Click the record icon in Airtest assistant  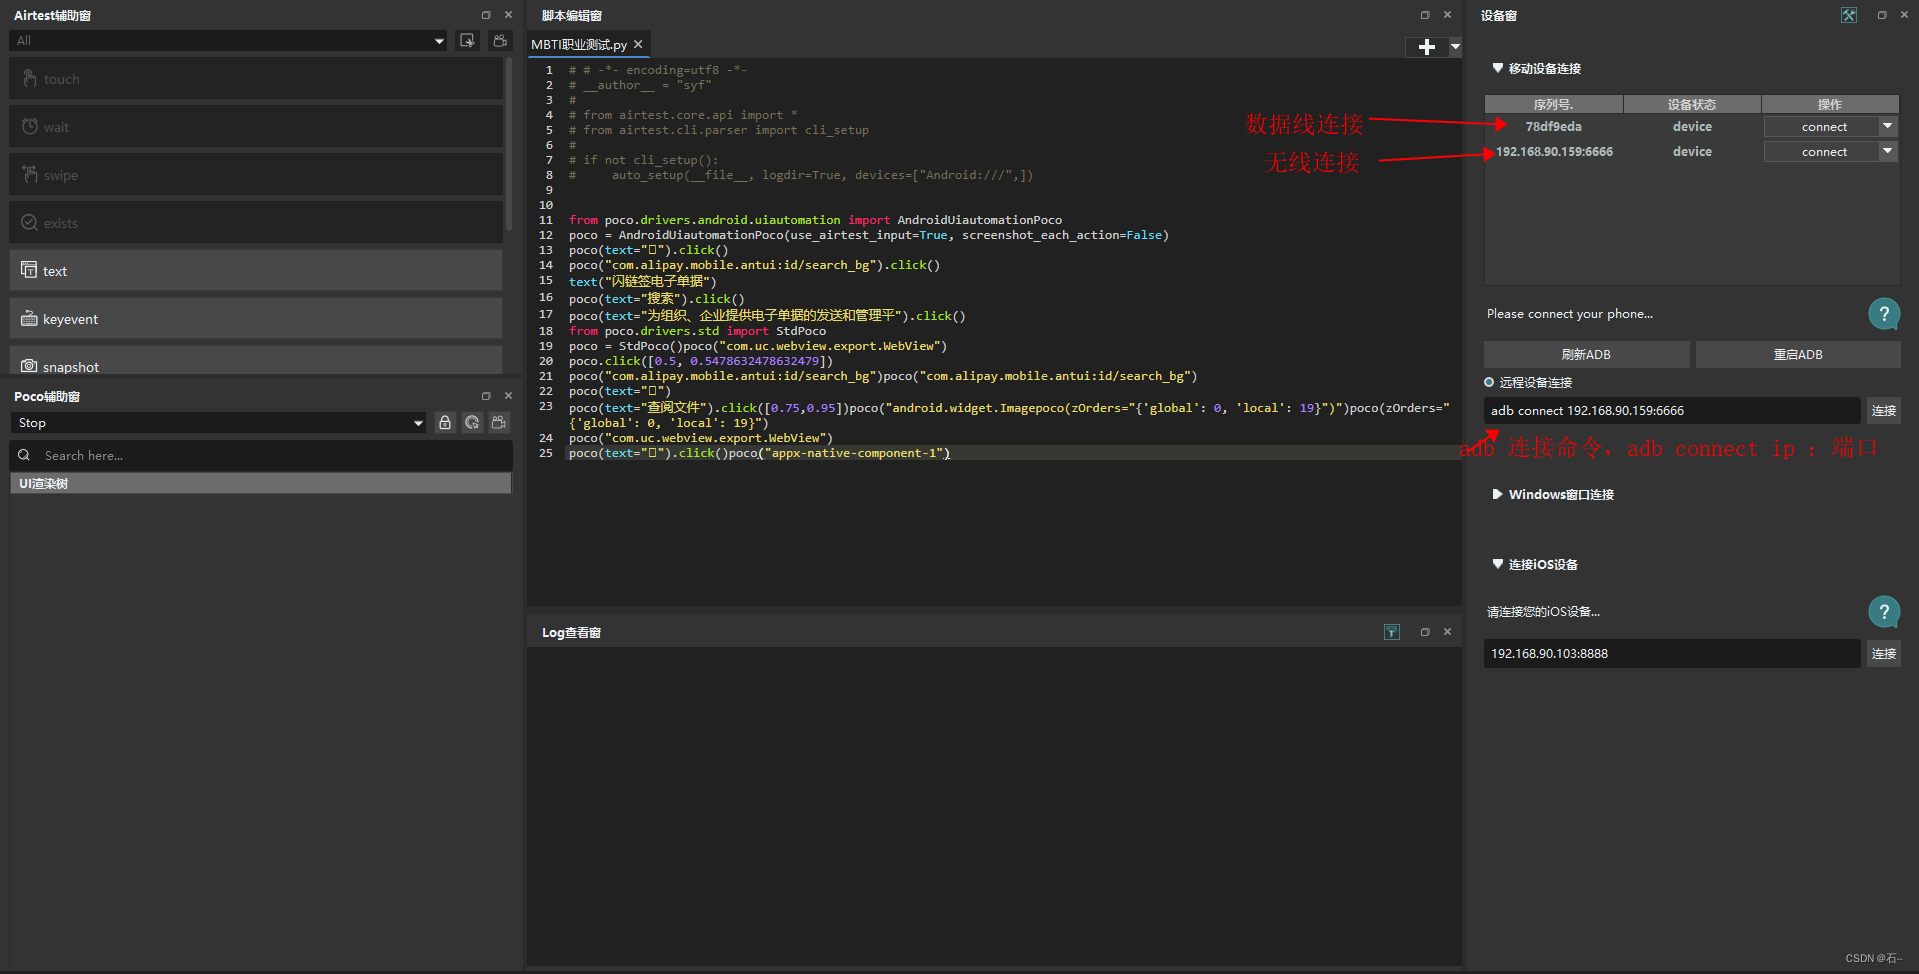[500, 41]
